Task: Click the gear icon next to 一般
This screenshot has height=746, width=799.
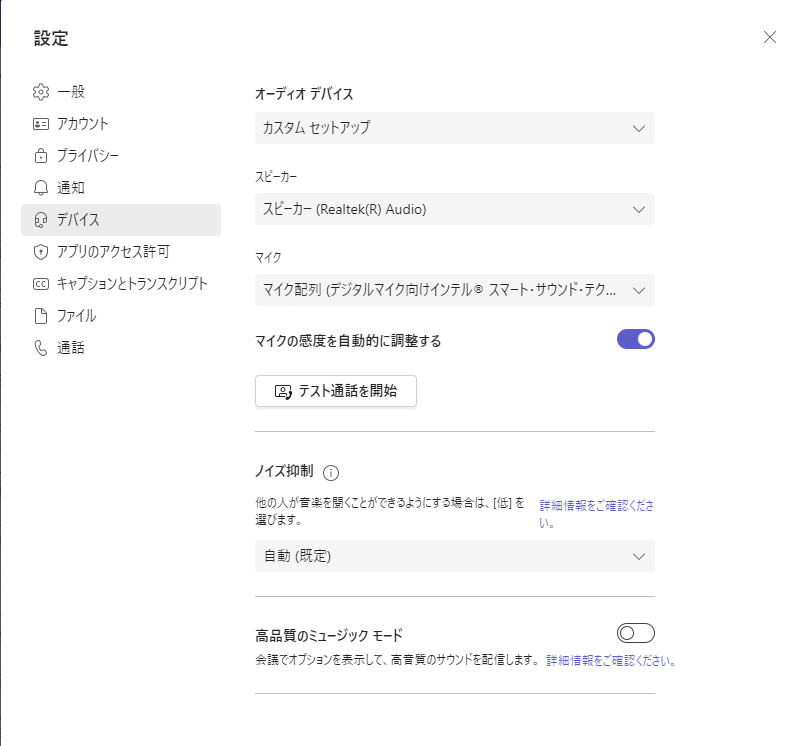Action: point(41,92)
